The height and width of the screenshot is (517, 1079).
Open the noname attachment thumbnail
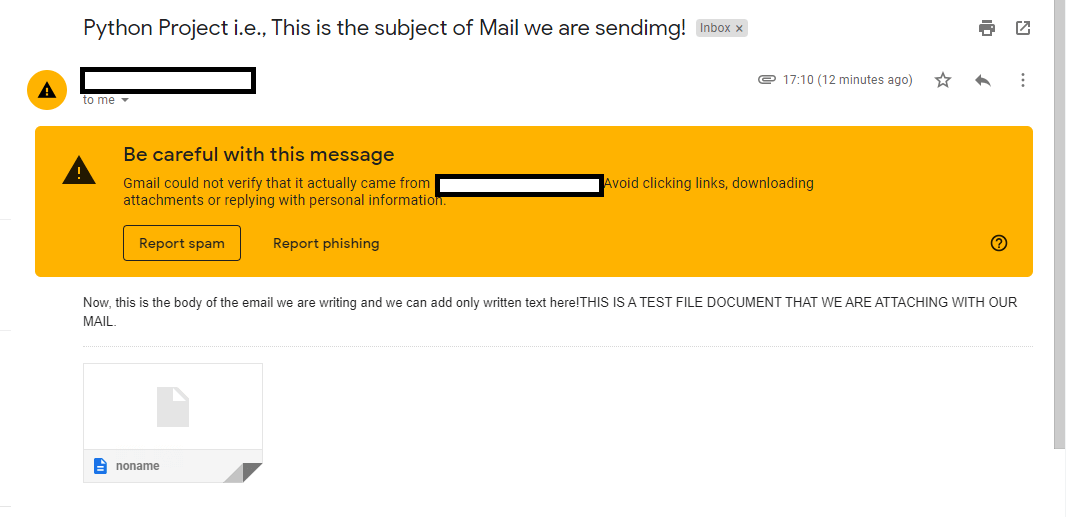pos(173,406)
